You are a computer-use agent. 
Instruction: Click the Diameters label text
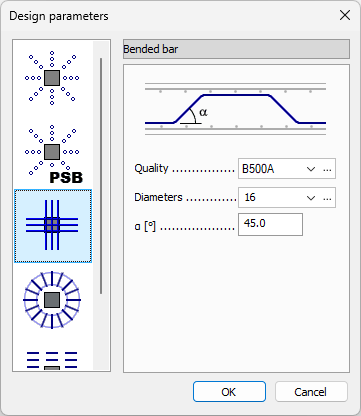158,197
